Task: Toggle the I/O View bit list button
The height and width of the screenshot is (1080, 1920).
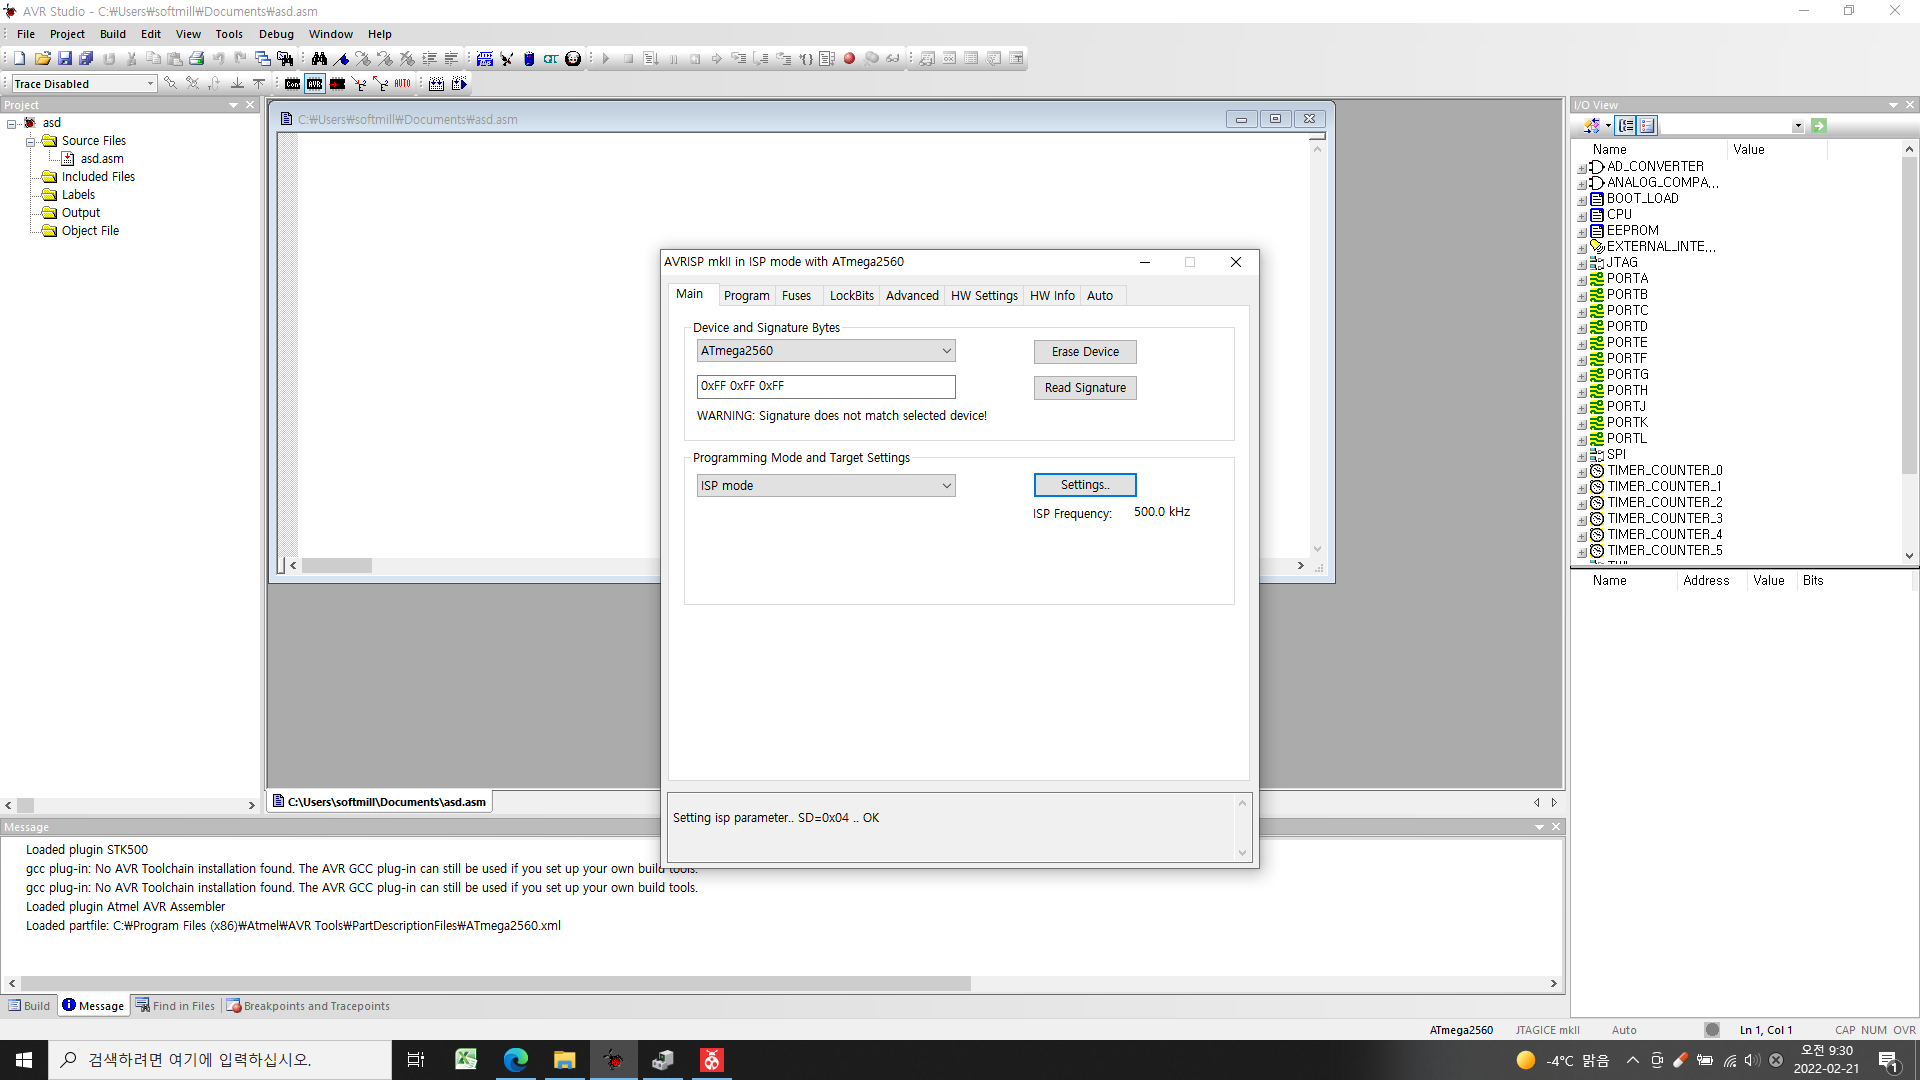Action: point(1647,126)
